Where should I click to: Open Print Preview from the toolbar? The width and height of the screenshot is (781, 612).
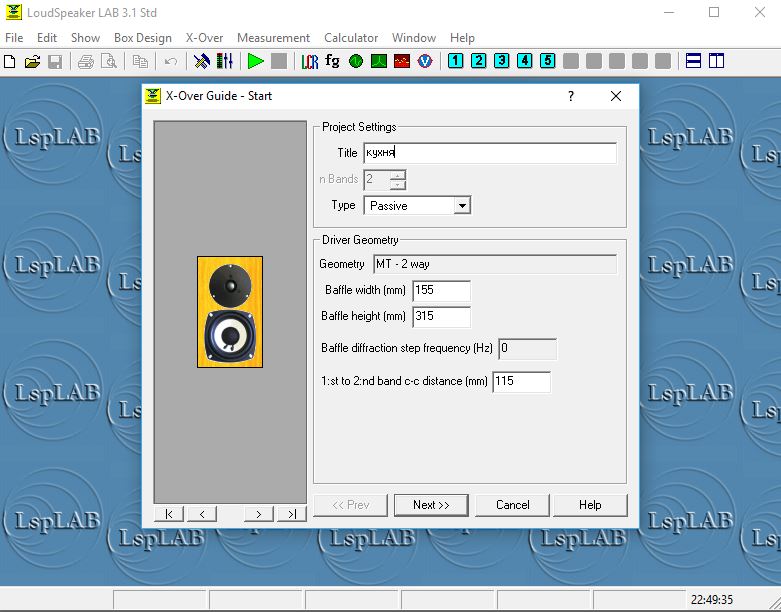(x=109, y=61)
